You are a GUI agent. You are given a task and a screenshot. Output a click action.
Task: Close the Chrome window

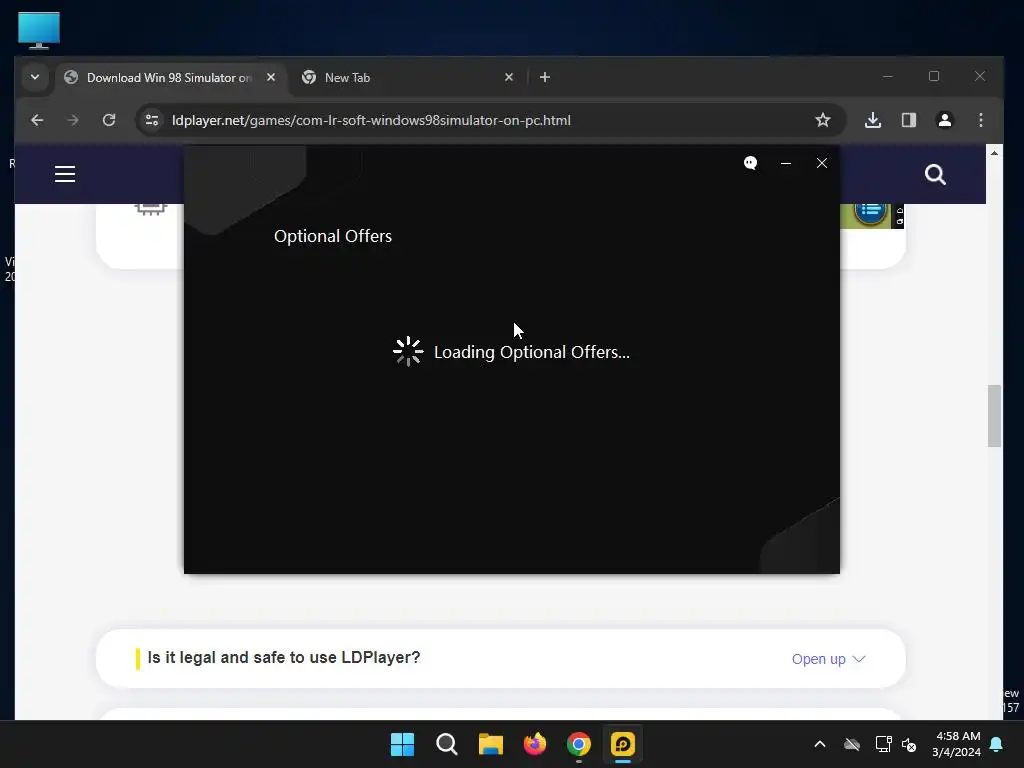coord(980,76)
